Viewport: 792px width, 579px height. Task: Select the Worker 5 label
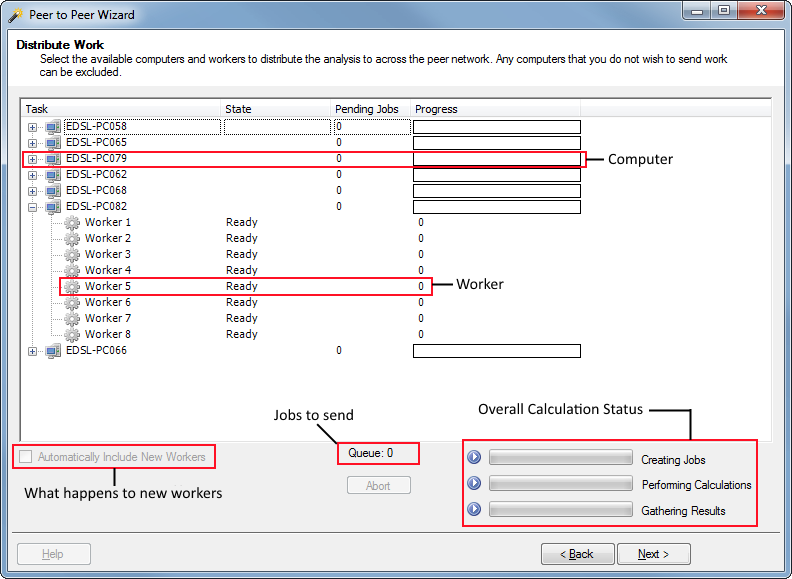coord(108,286)
